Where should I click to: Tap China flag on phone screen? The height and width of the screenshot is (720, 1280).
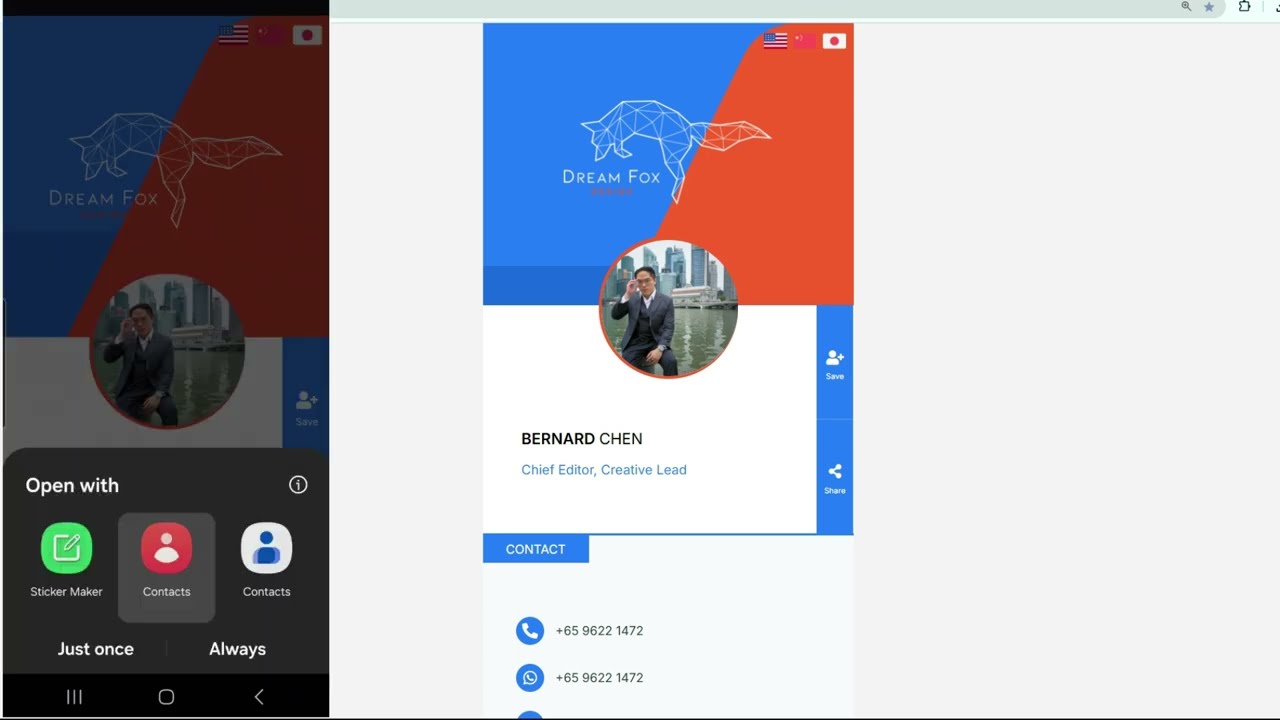[270, 35]
